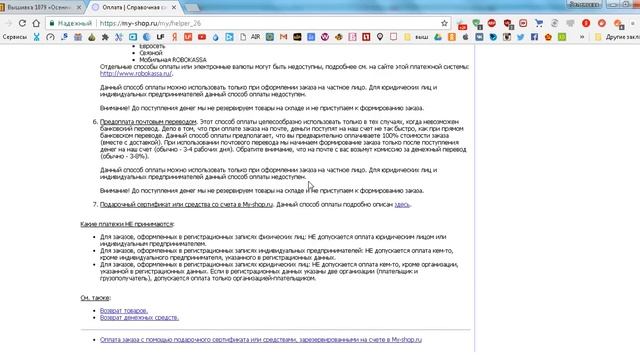Select the Оплата | Справочная tab
The image size is (640, 360).
(133, 7)
